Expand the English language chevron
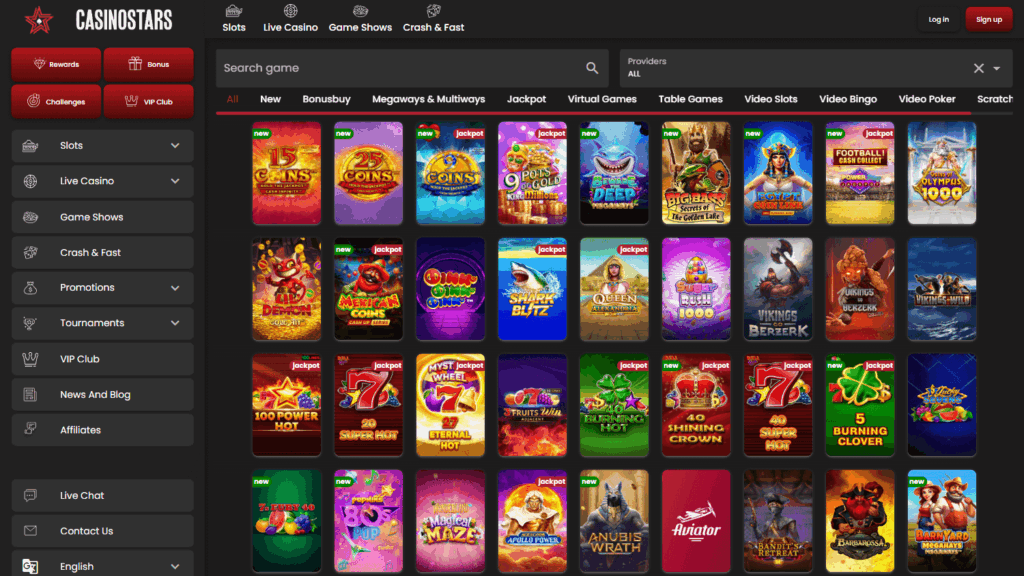 [x=175, y=566]
